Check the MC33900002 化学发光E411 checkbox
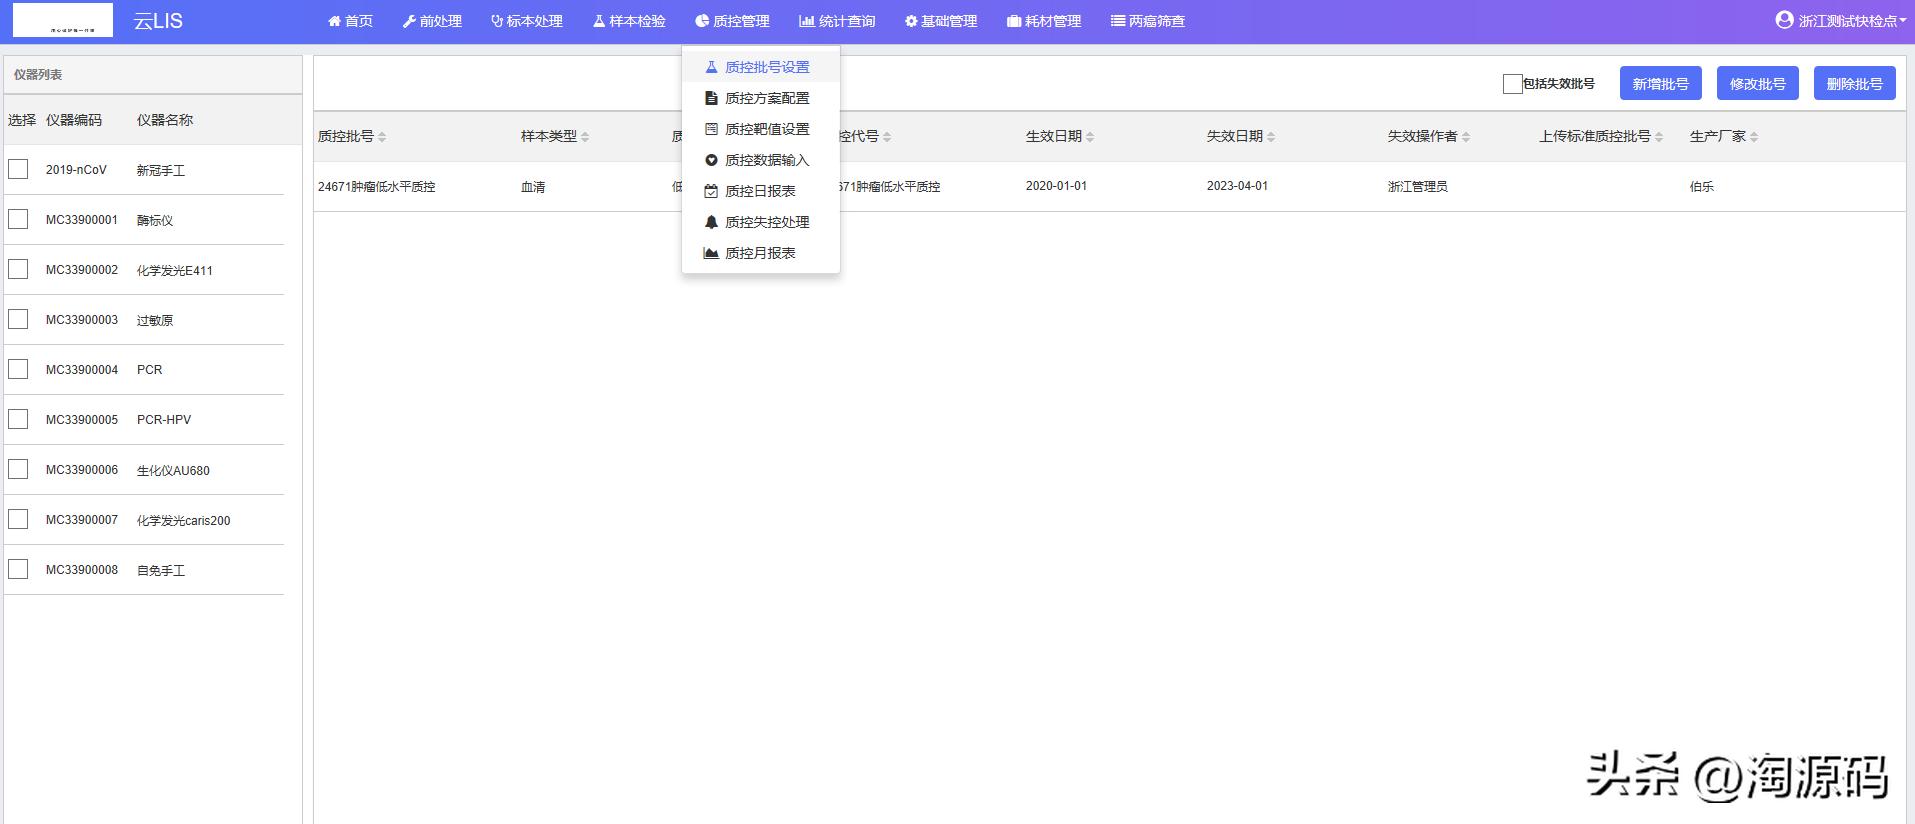 pyautogui.click(x=18, y=269)
